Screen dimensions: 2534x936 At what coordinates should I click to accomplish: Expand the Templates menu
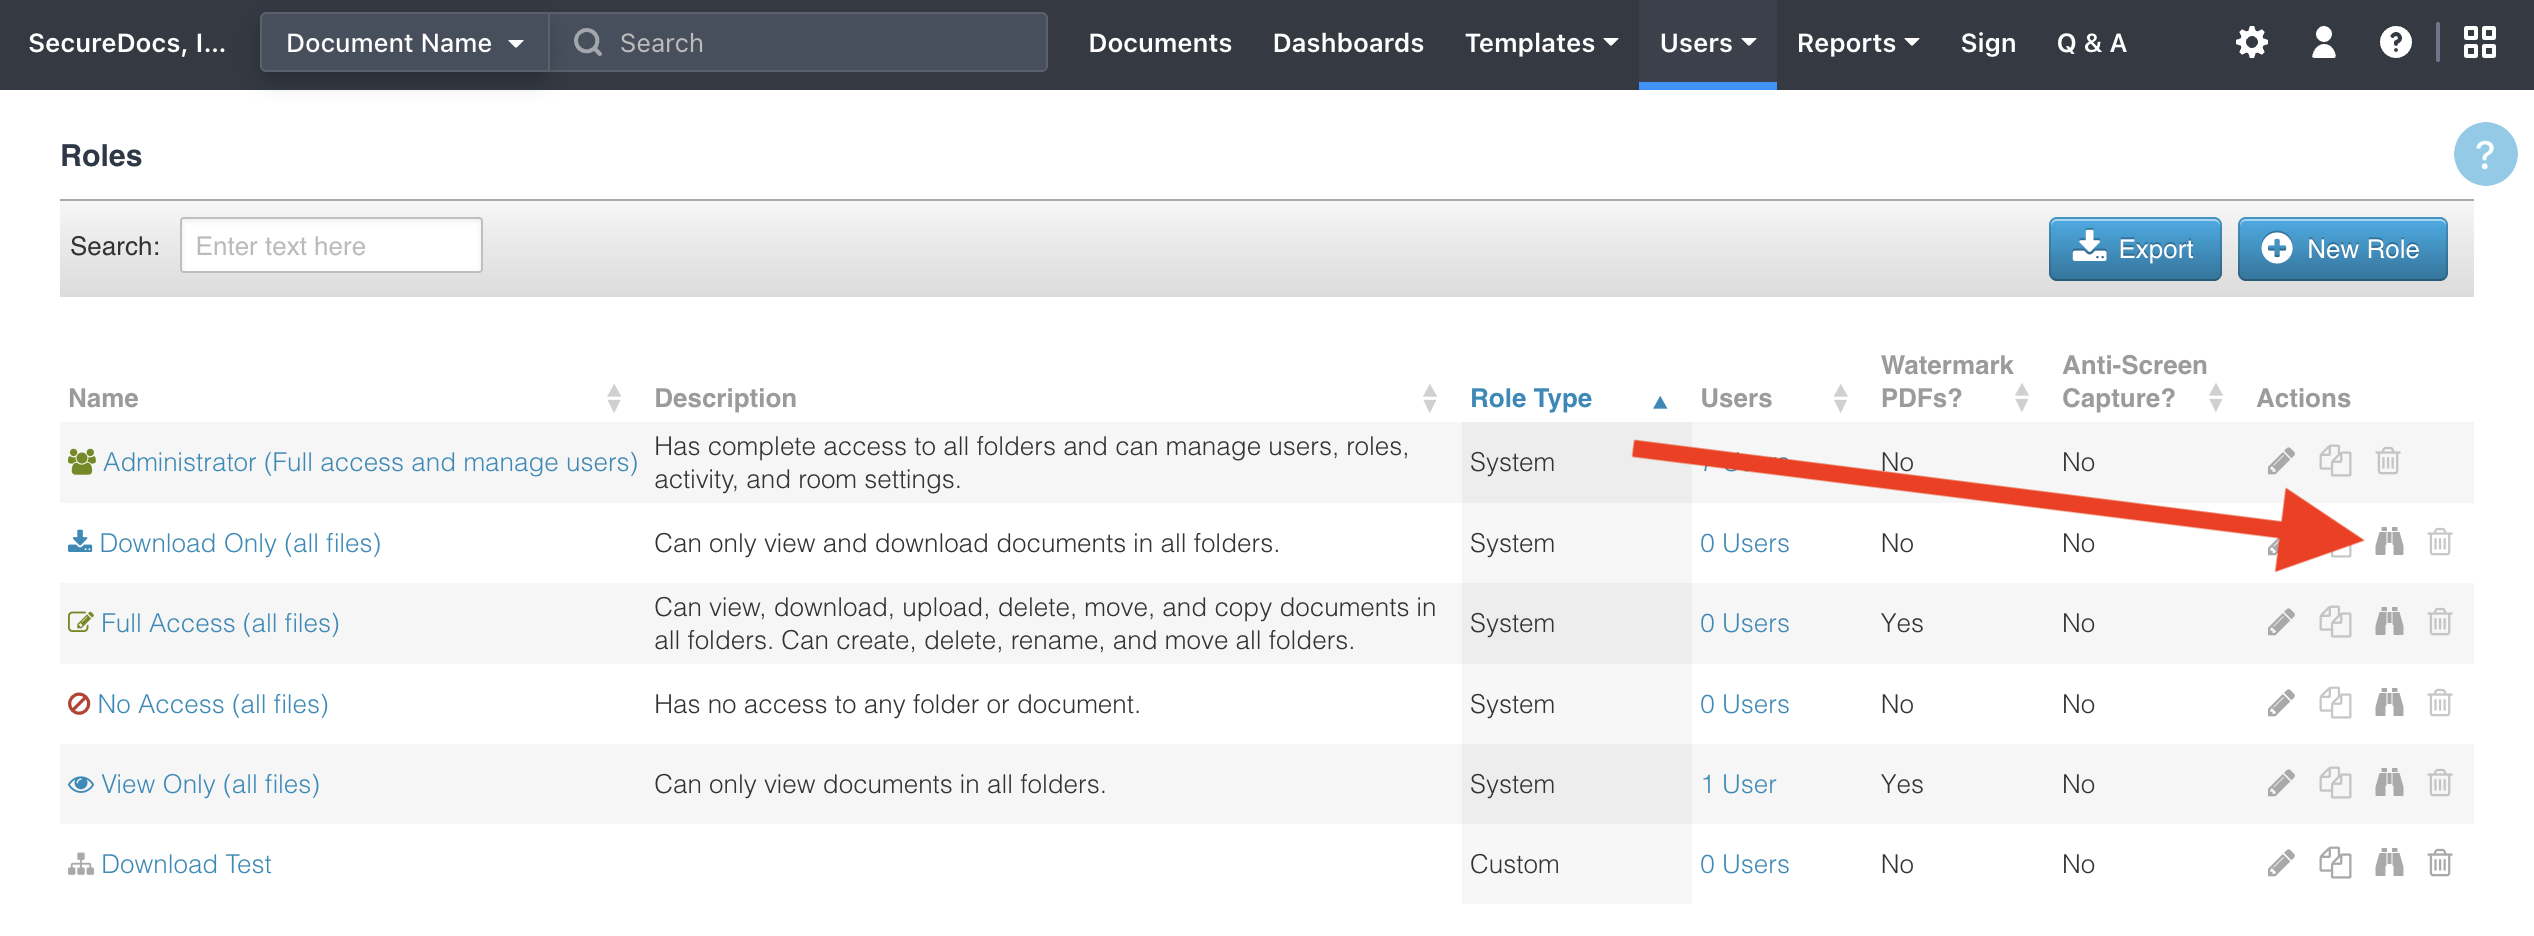coord(1541,43)
